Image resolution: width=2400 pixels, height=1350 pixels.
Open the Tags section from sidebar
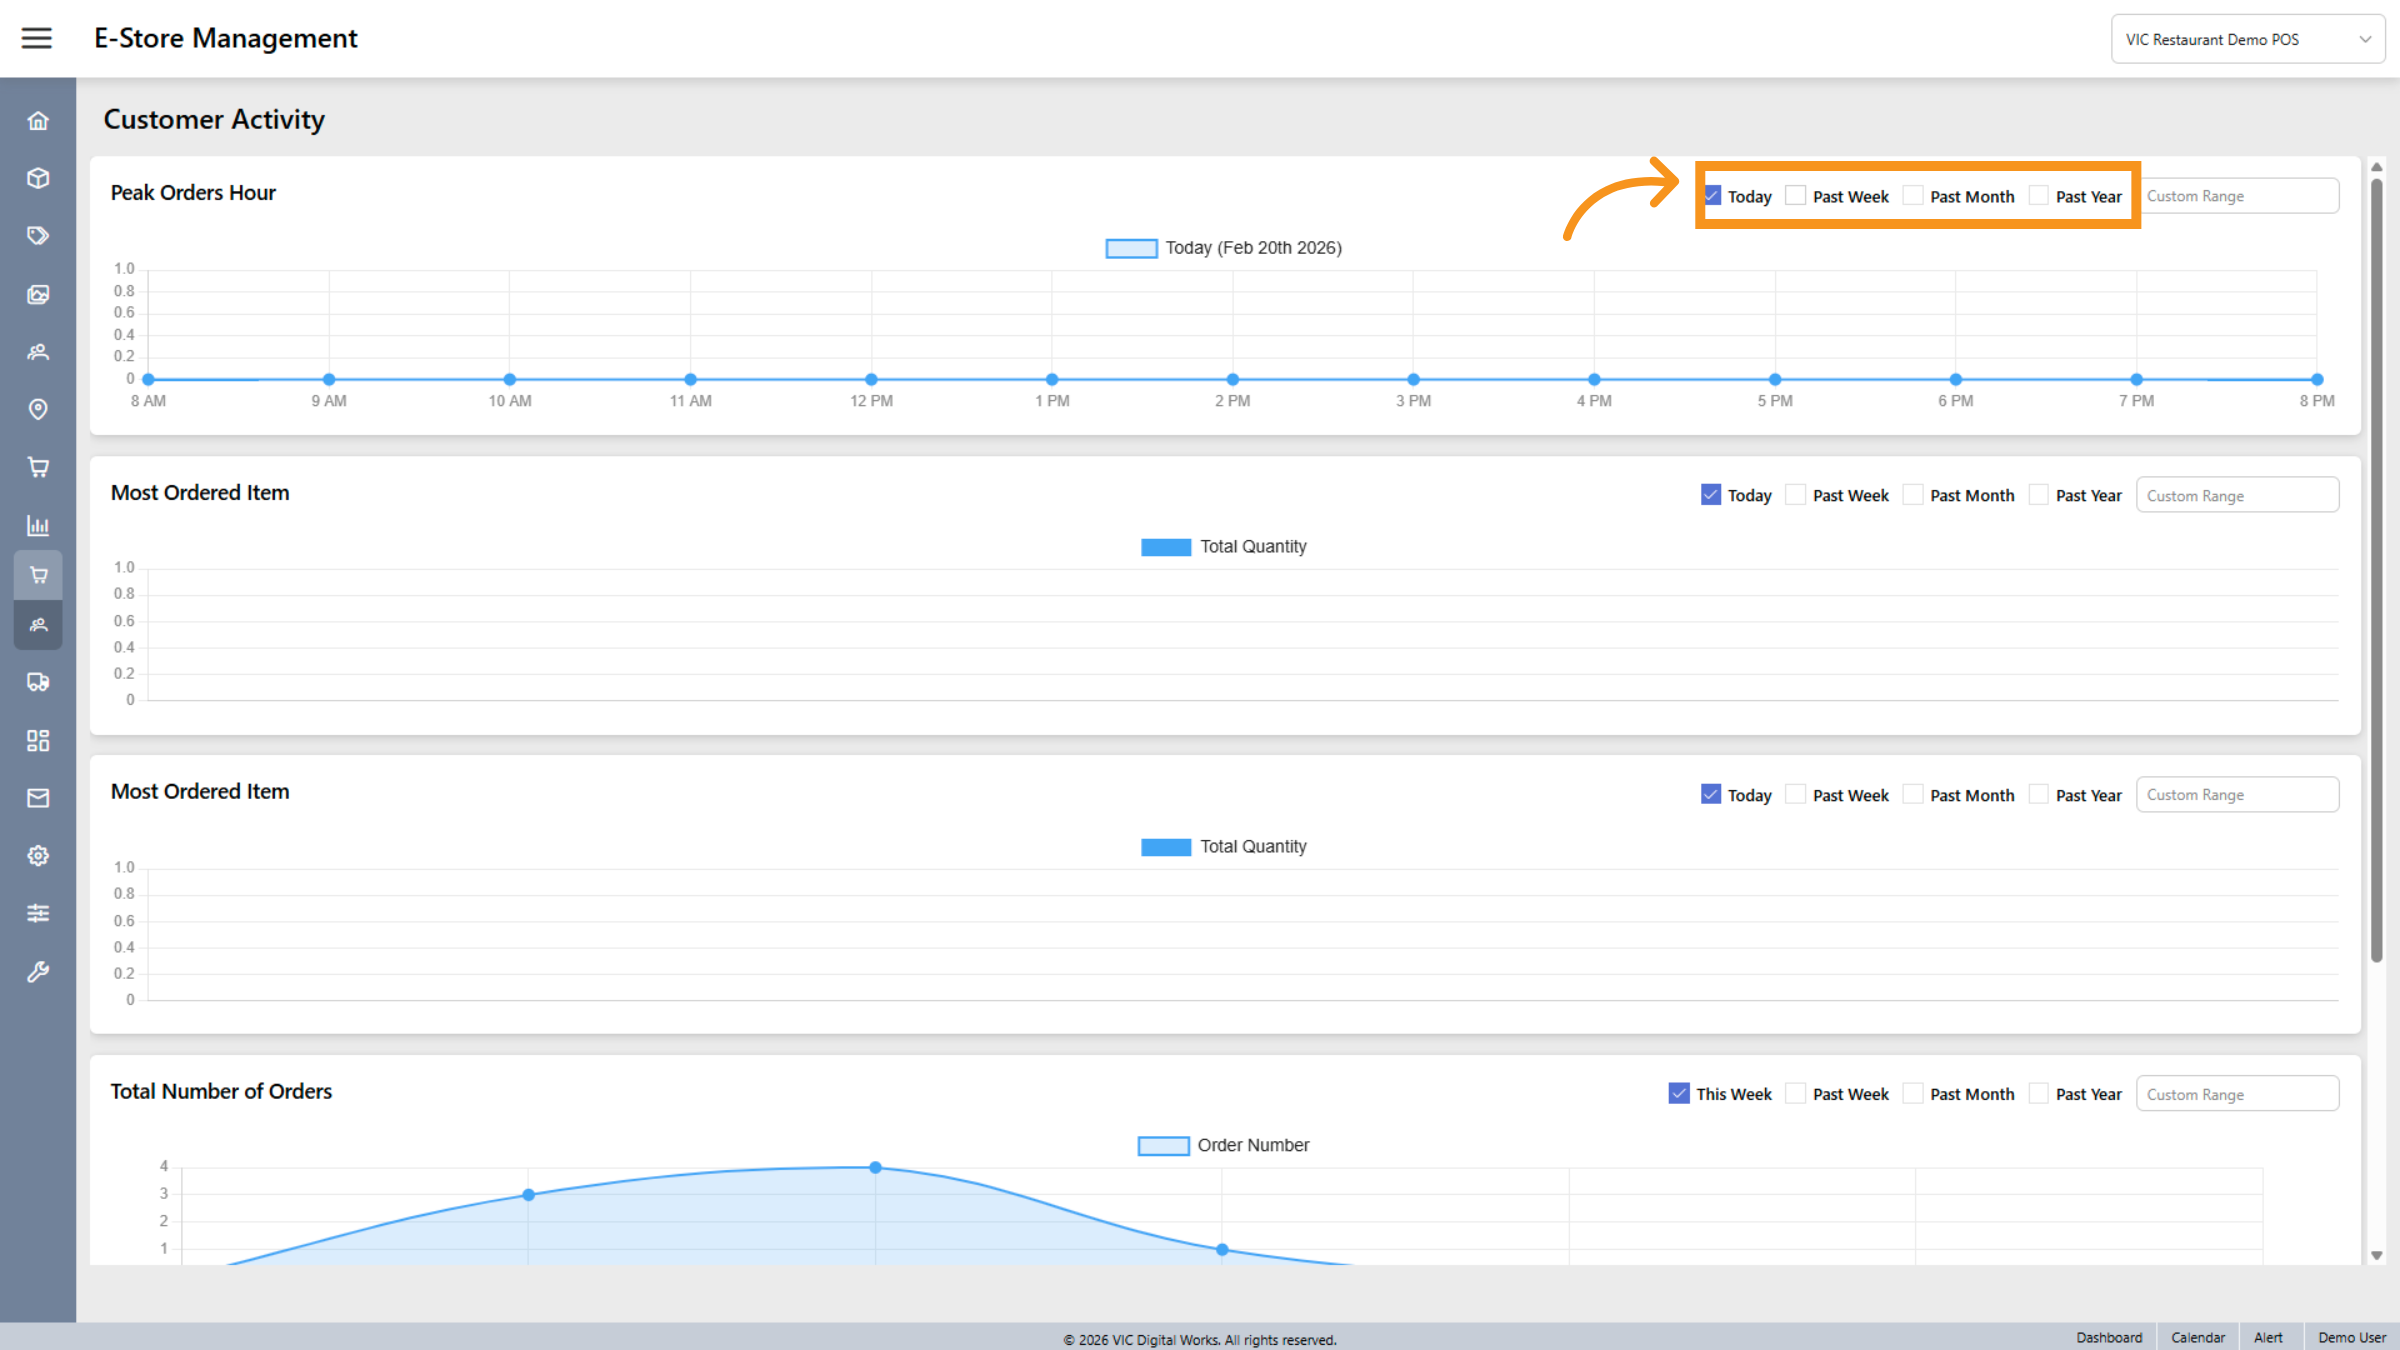tap(38, 236)
